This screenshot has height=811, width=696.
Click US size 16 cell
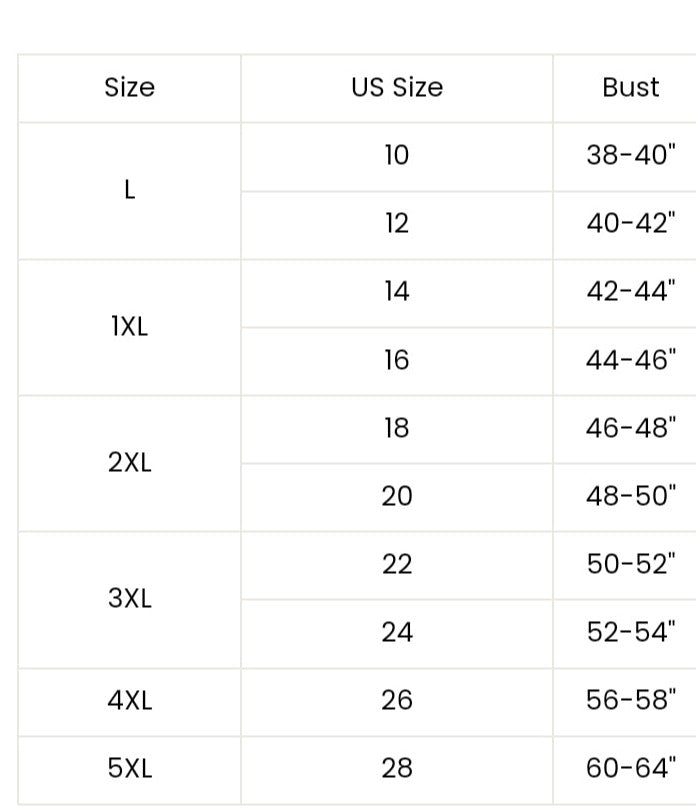coord(396,360)
